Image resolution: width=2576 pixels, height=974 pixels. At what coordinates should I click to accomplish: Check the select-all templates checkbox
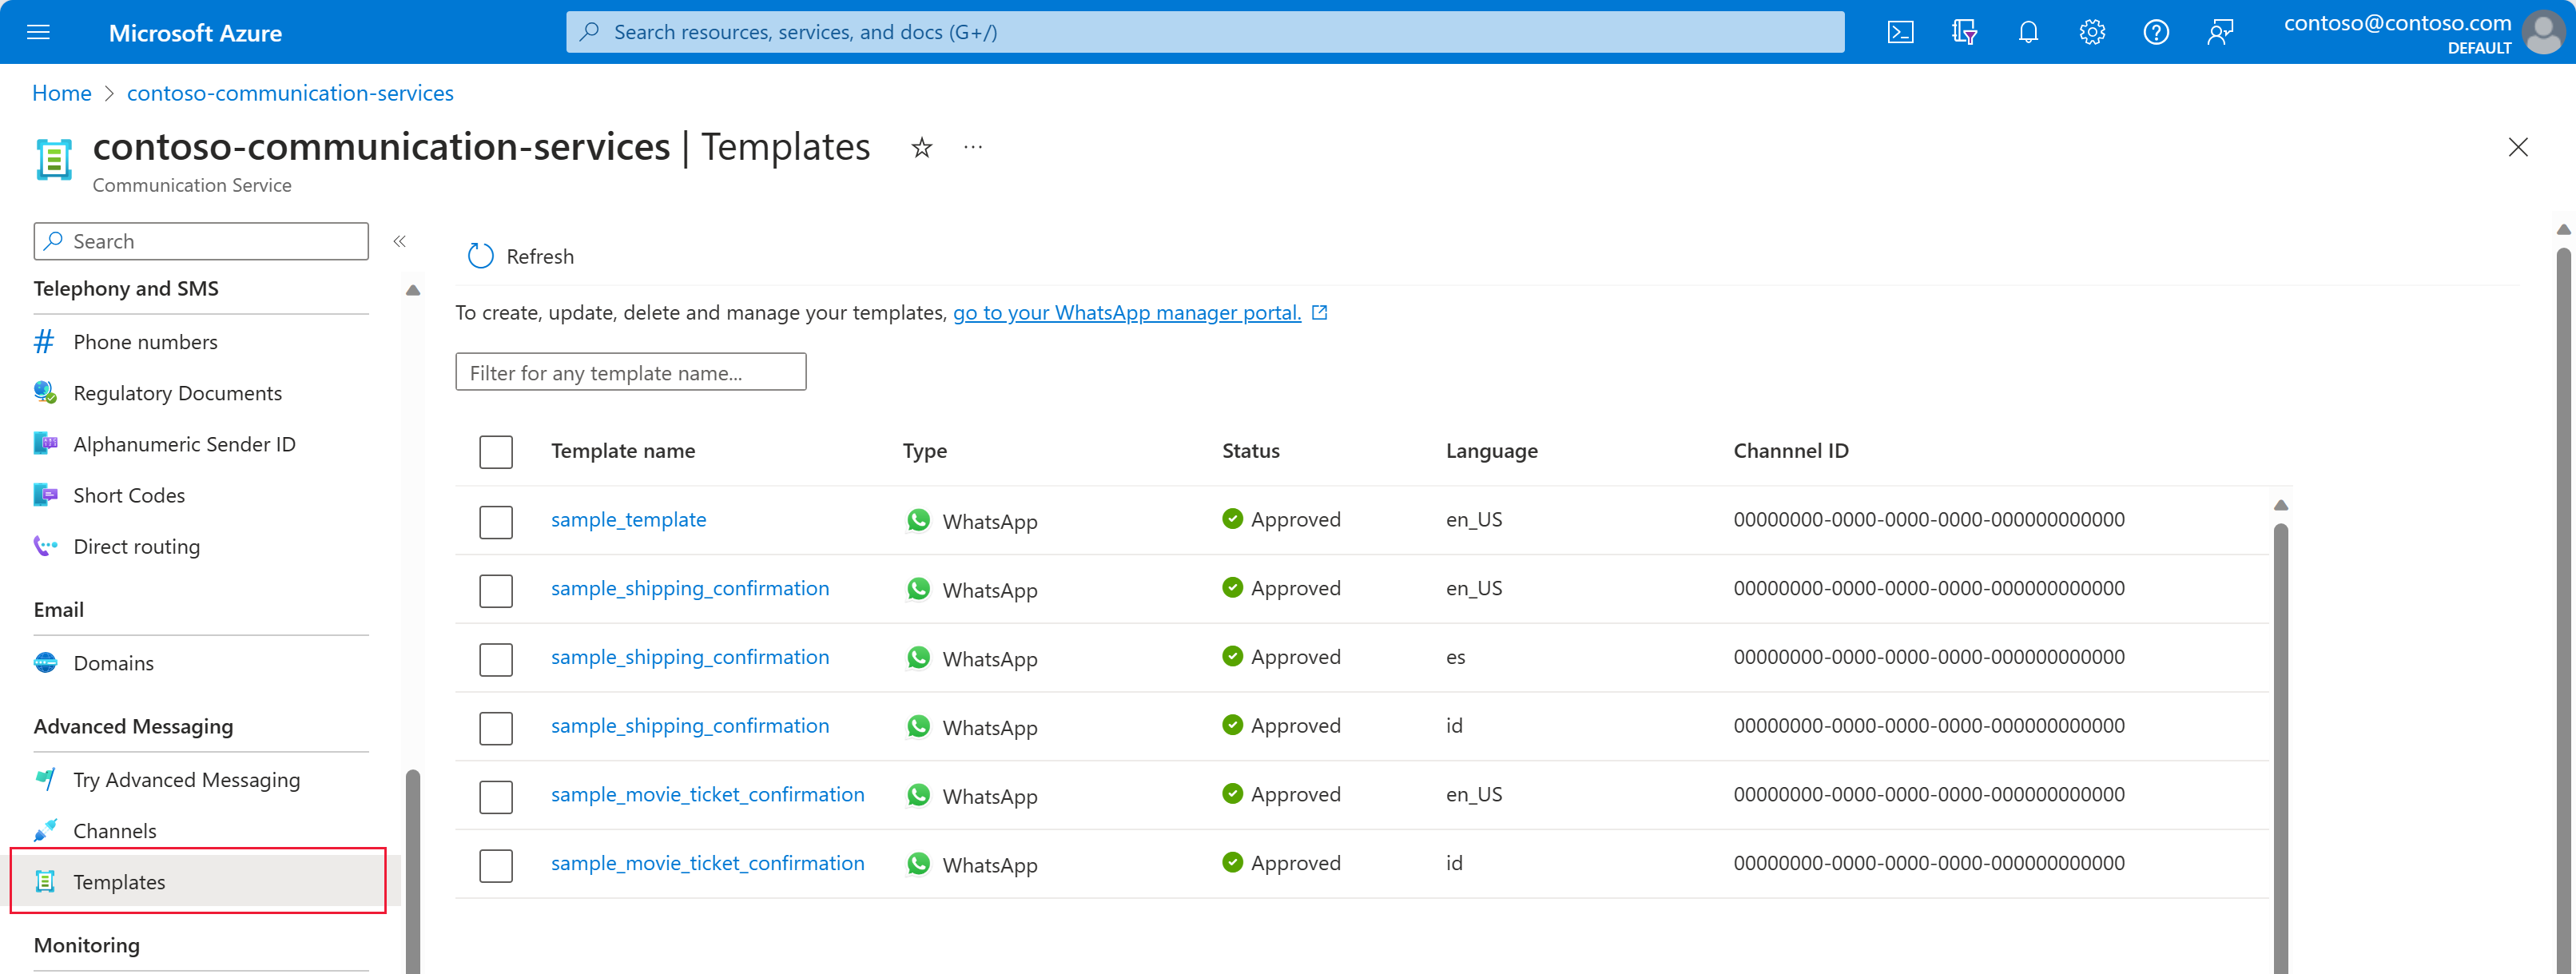coord(496,452)
